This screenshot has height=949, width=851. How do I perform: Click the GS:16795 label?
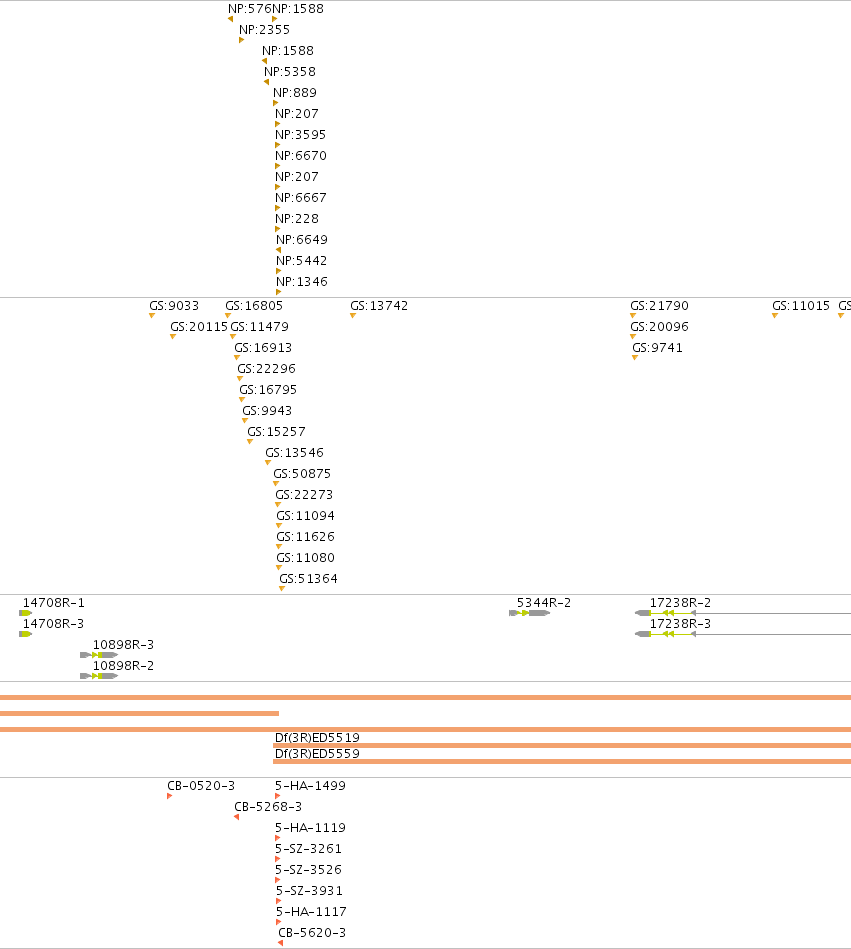[x=268, y=390]
